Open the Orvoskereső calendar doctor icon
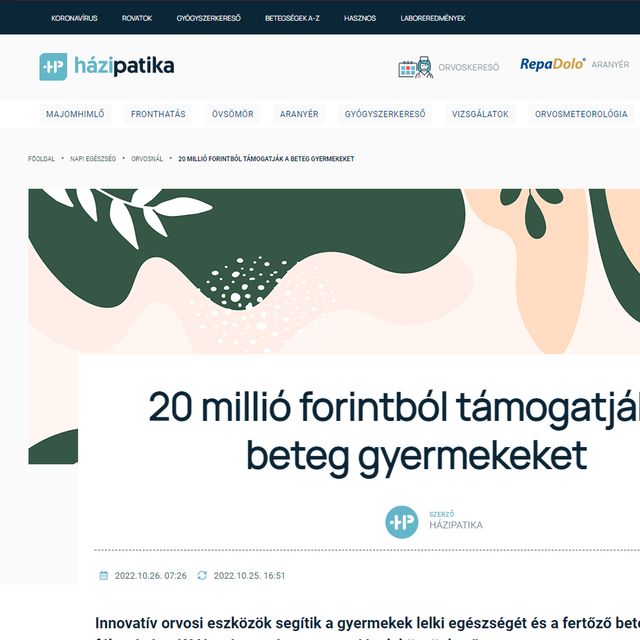640x640 pixels. (416, 67)
